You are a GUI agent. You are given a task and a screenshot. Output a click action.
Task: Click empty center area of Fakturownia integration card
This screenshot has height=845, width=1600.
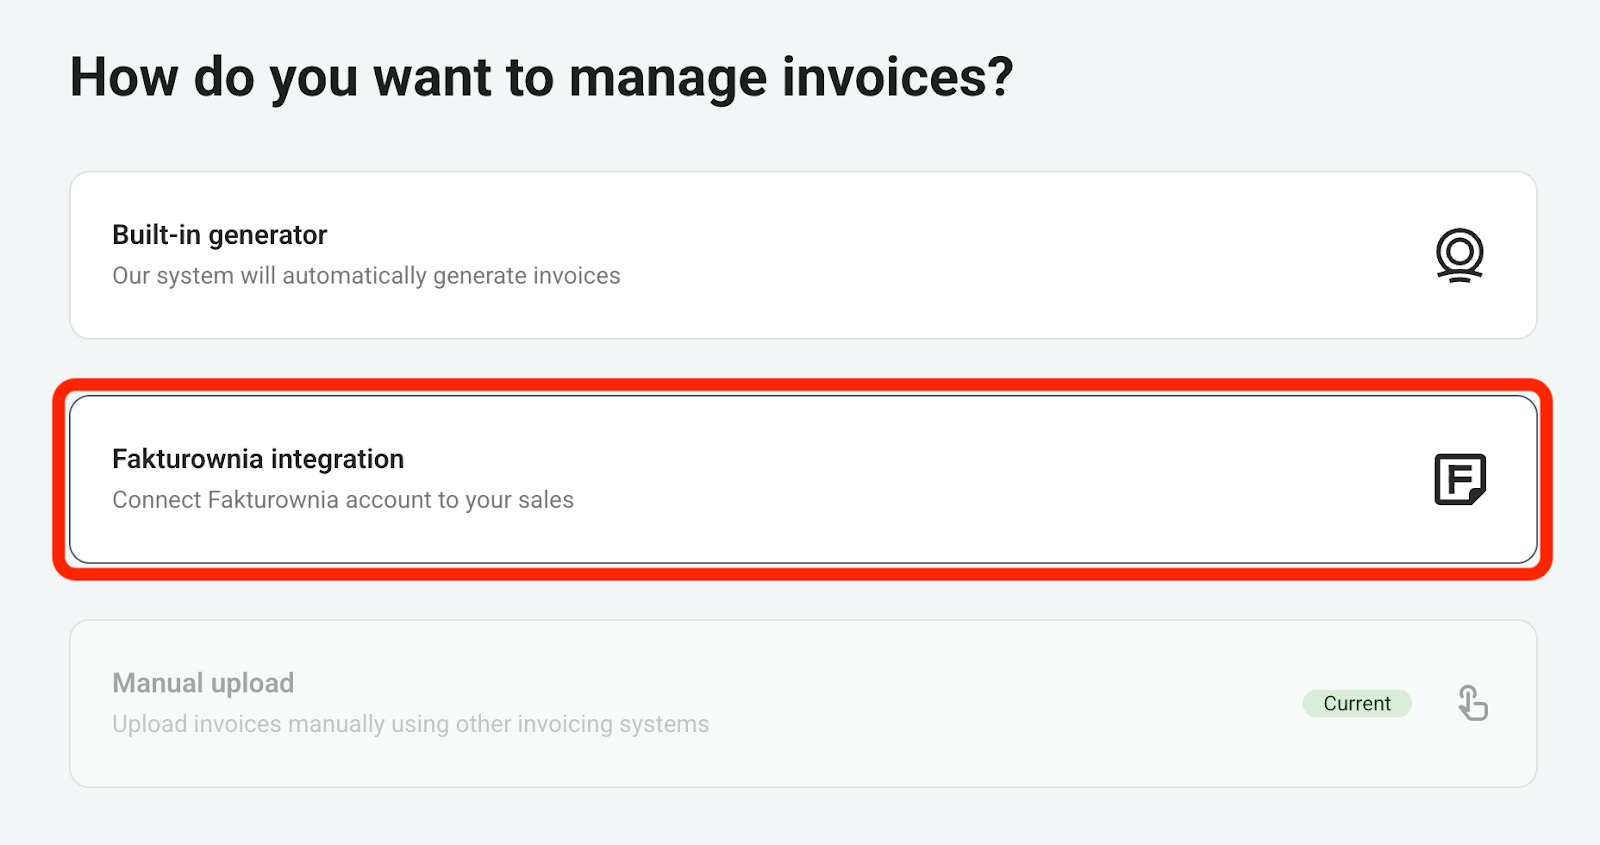pos(900,479)
